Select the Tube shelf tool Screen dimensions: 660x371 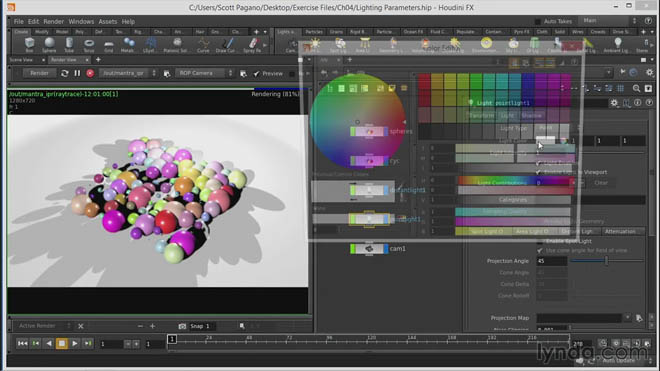tap(69, 45)
